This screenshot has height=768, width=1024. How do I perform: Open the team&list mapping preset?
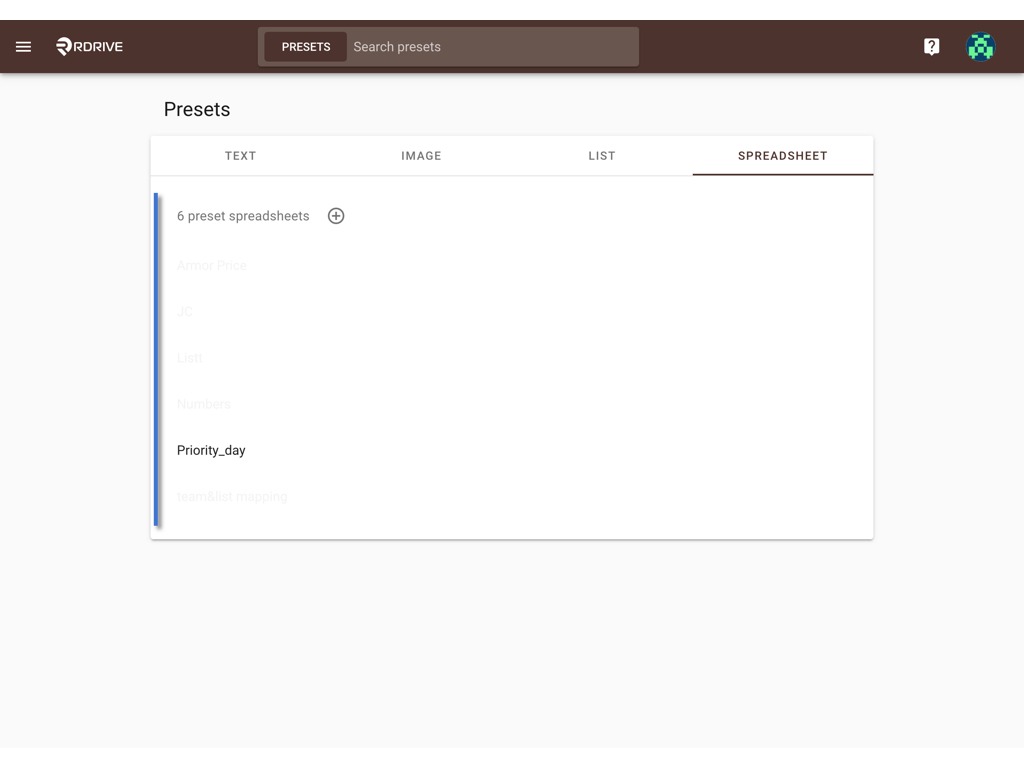(232, 497)
